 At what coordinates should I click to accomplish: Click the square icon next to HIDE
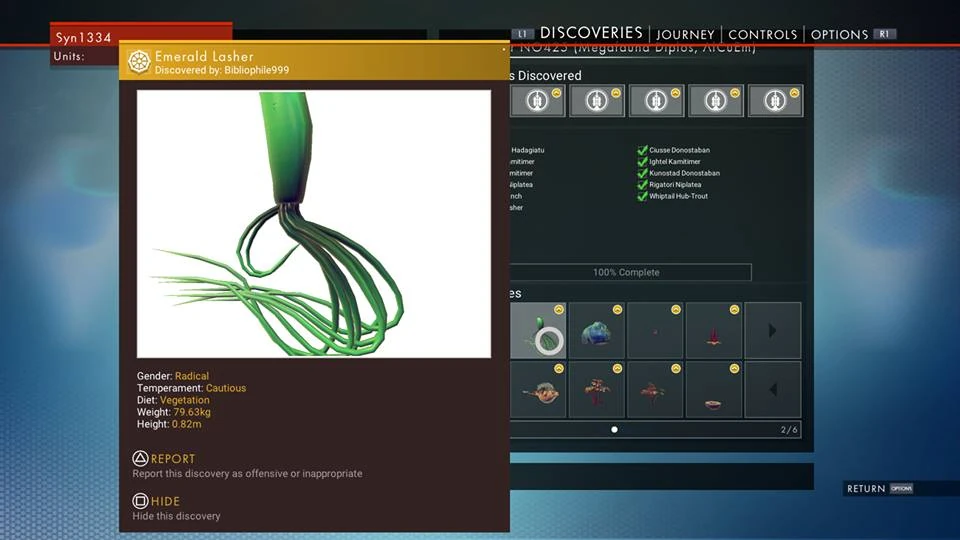coord(140,501)
